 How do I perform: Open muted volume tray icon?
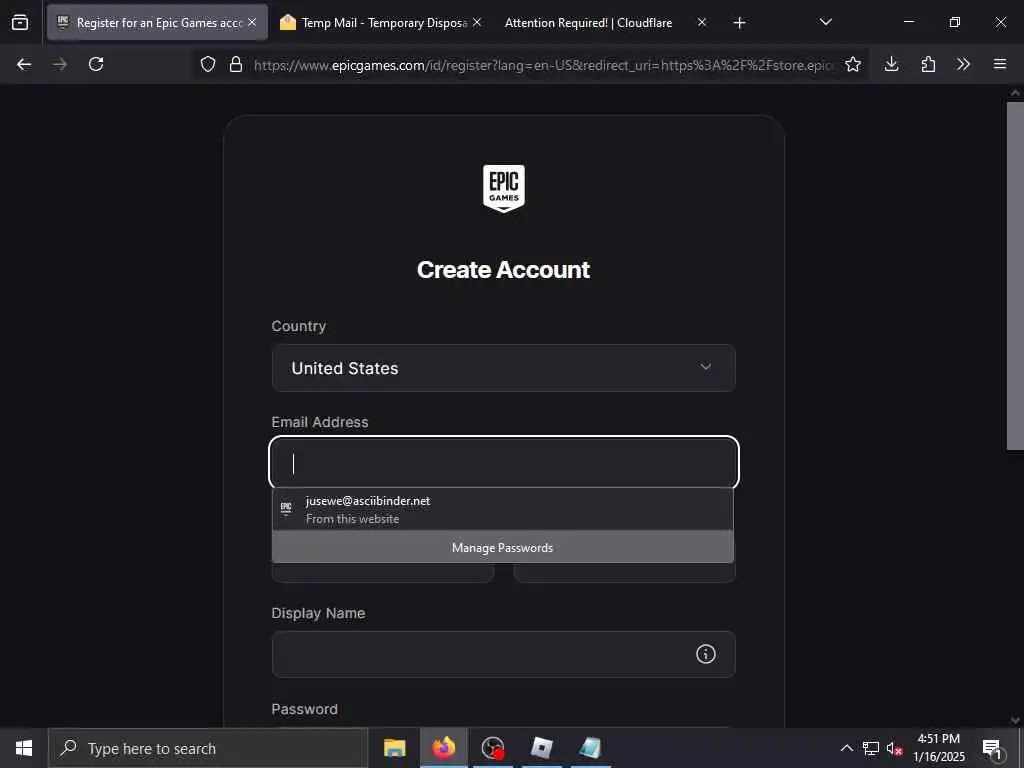[x=895, y=748]
